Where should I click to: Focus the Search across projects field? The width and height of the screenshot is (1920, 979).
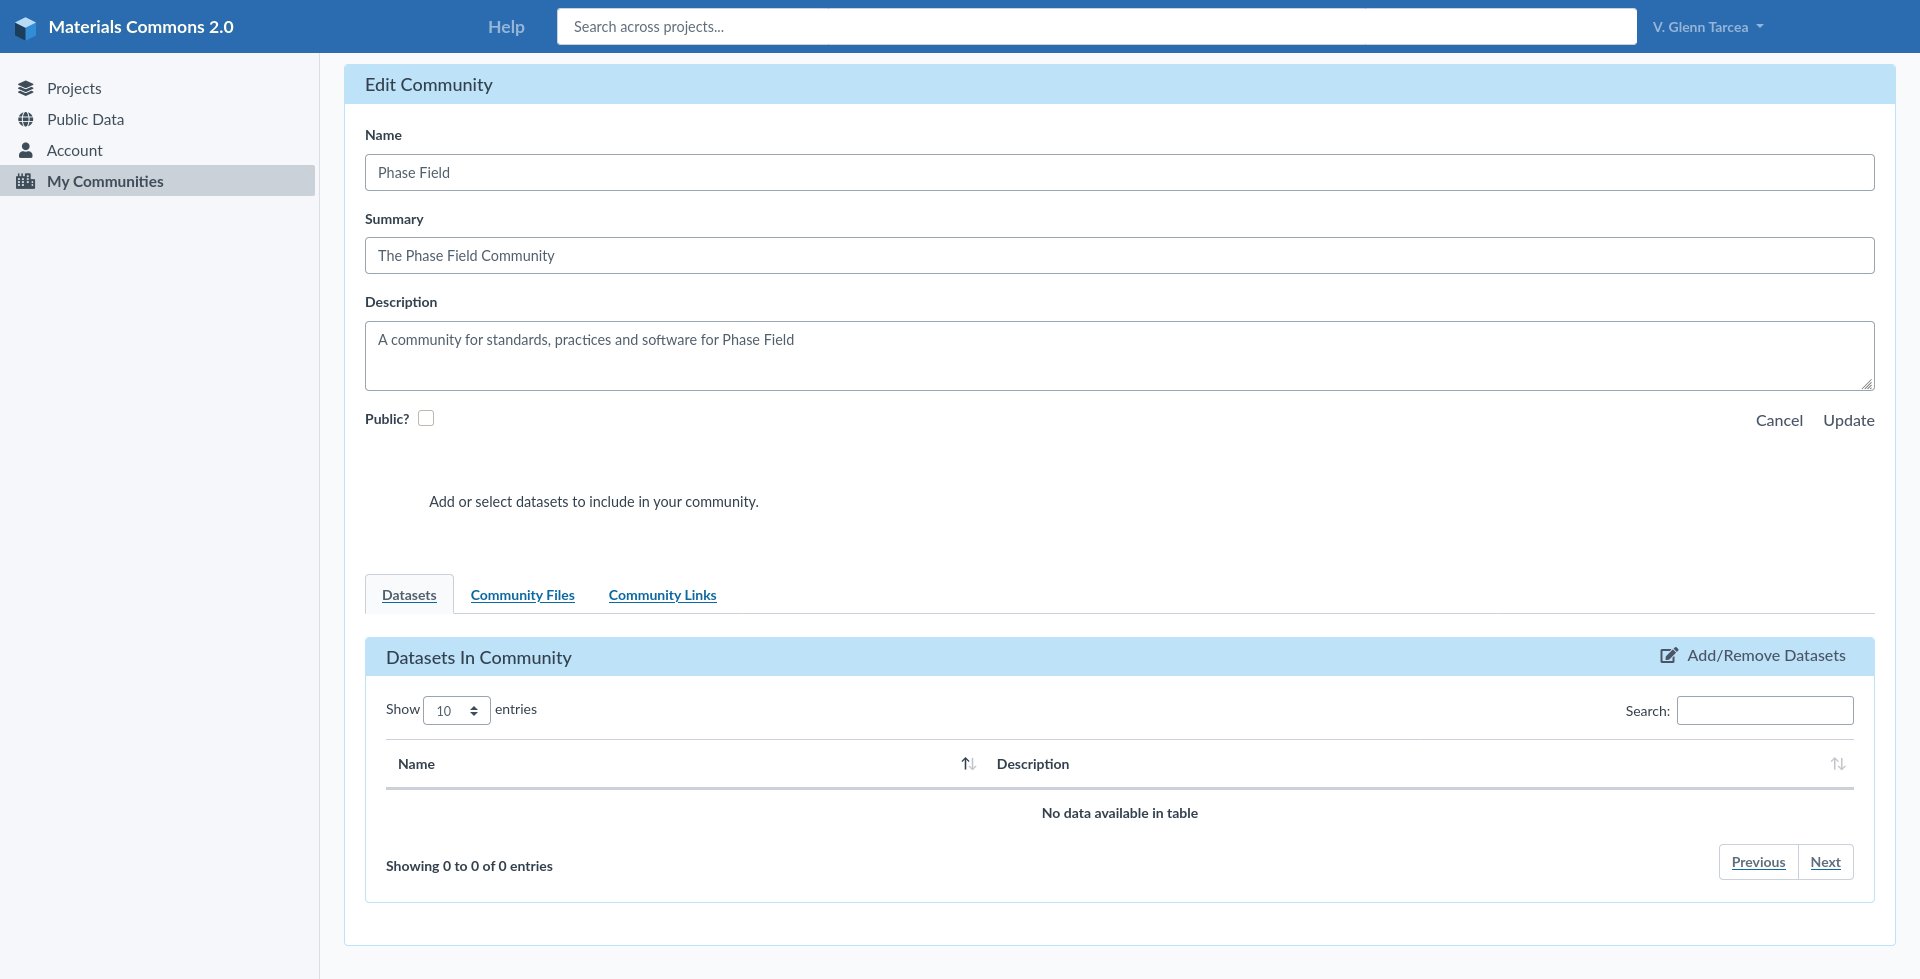[x=1096, y=27]
